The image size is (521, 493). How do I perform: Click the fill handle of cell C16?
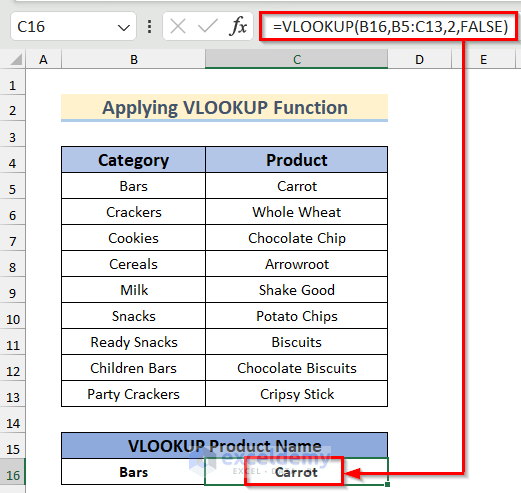click(387, 484)
